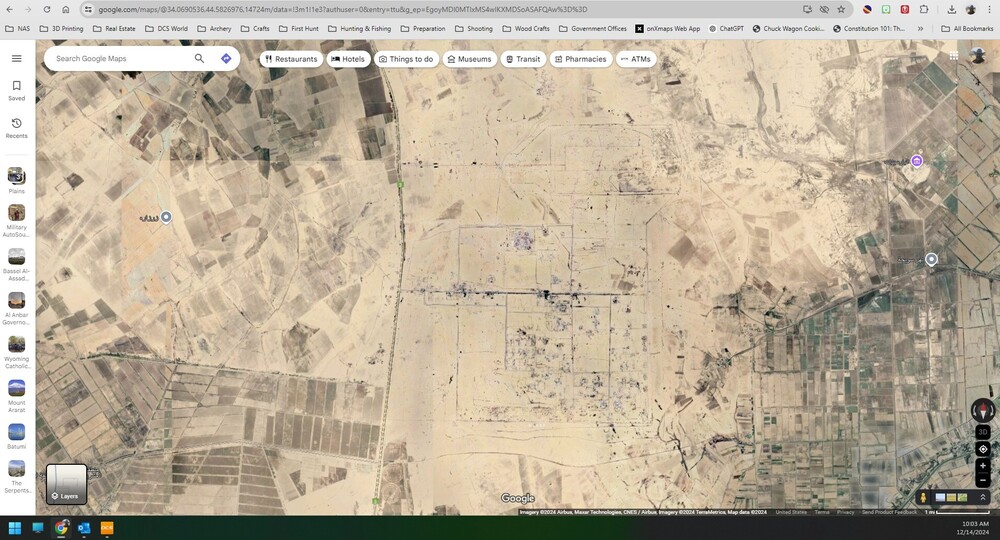The width and height of the screenshot is (1000, 540).
Task: Toggle the map scale bar units
Action: pyautogui.click(x=957, y=512)
